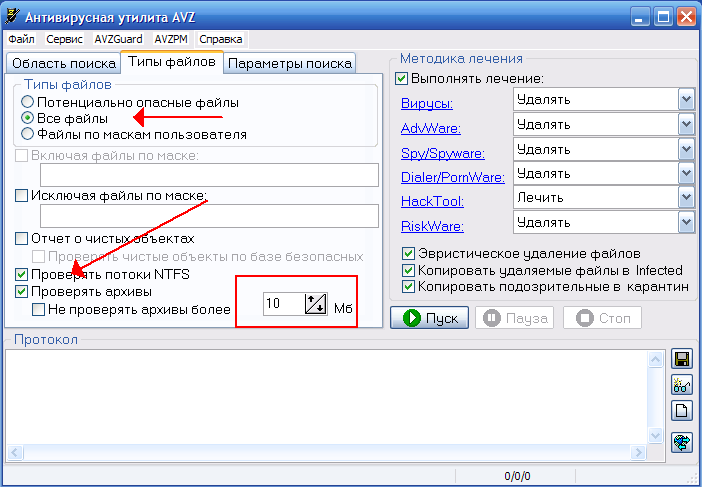Click the Стоп button

[x=602, y=318]
